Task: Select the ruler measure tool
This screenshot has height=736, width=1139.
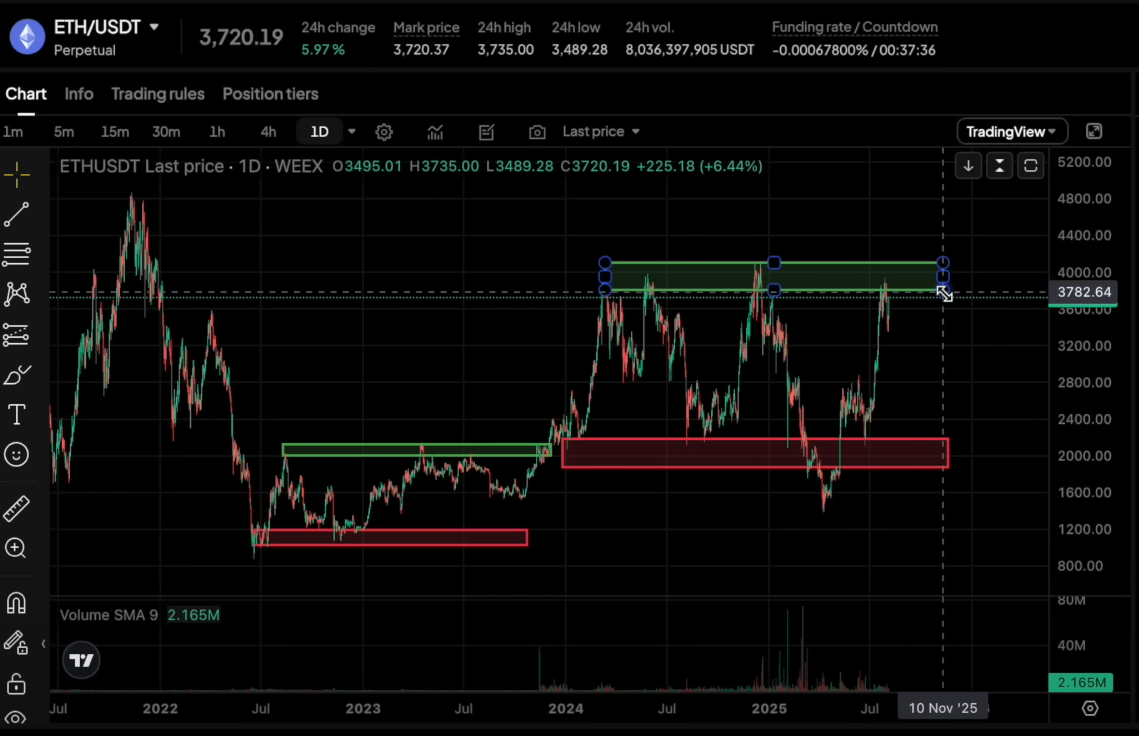Action: 16,509
